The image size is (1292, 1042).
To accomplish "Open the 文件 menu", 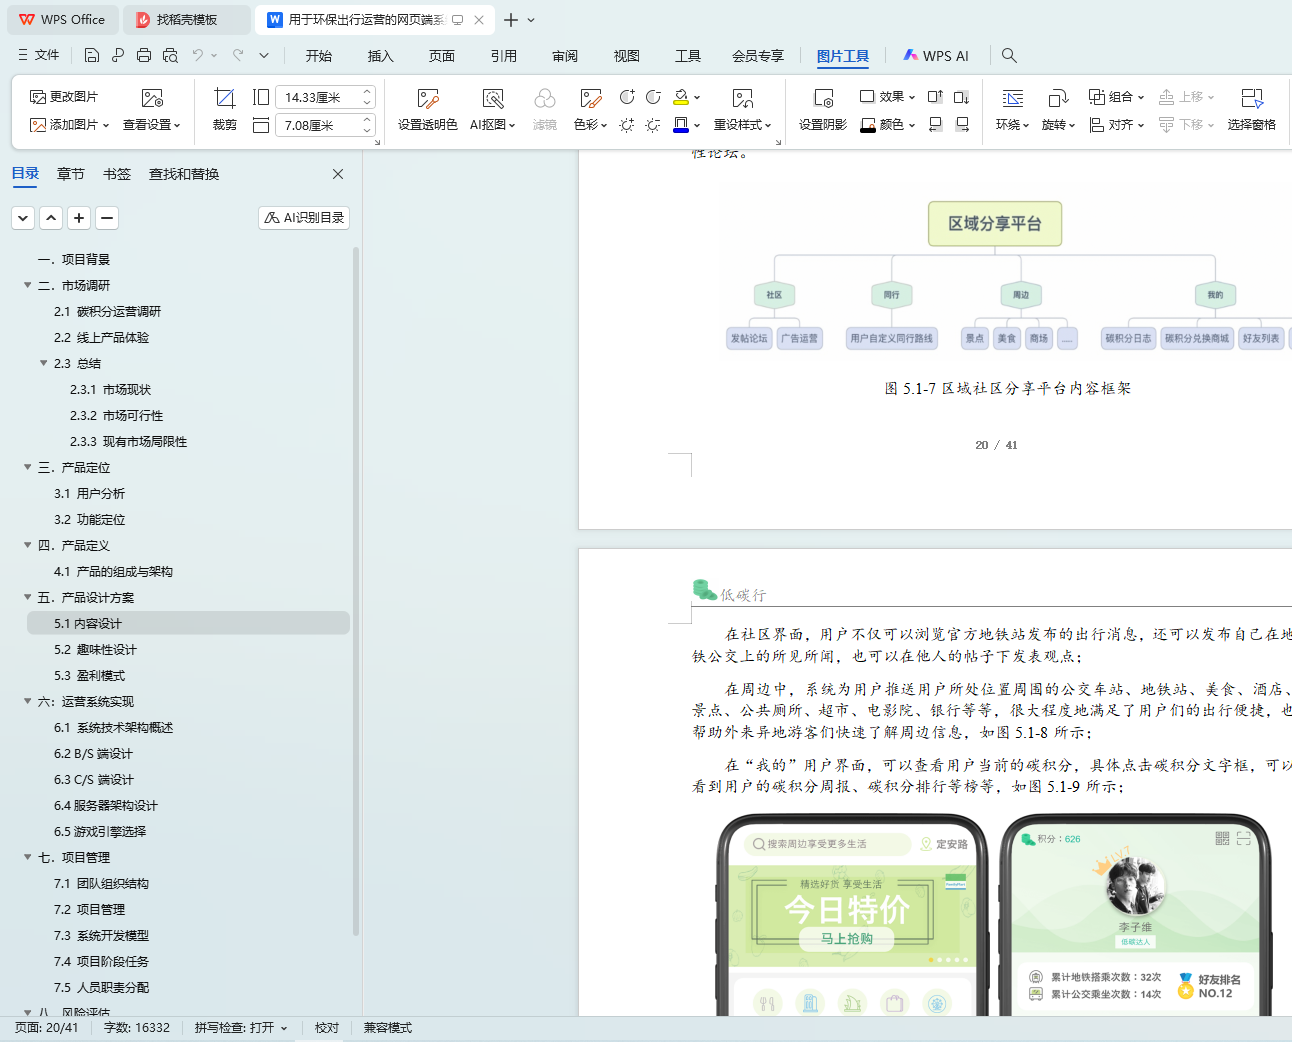I will pos(38,56).
